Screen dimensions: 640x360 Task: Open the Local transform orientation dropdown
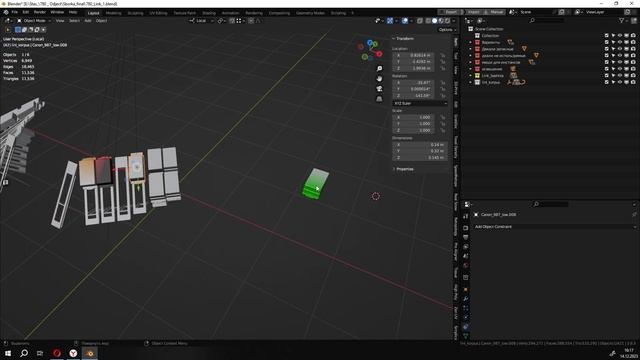[202, 20]
